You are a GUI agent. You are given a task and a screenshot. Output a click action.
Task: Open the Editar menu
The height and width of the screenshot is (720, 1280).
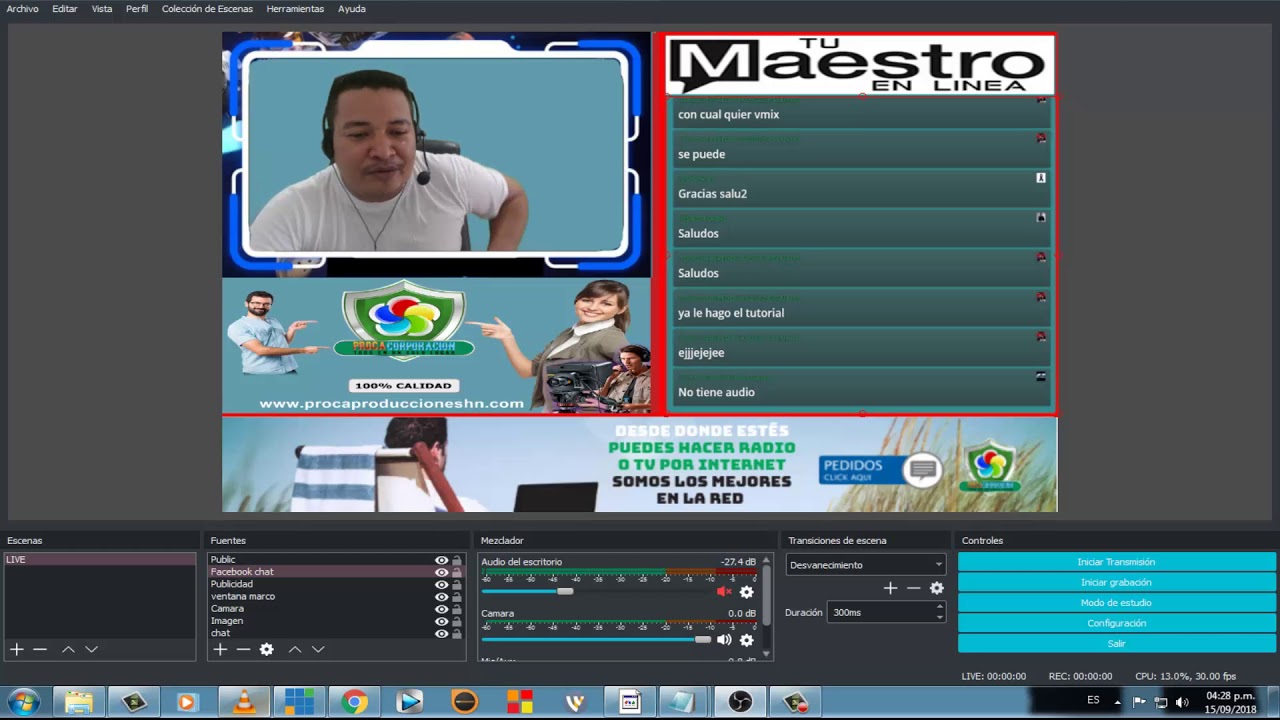coord(65,8)
